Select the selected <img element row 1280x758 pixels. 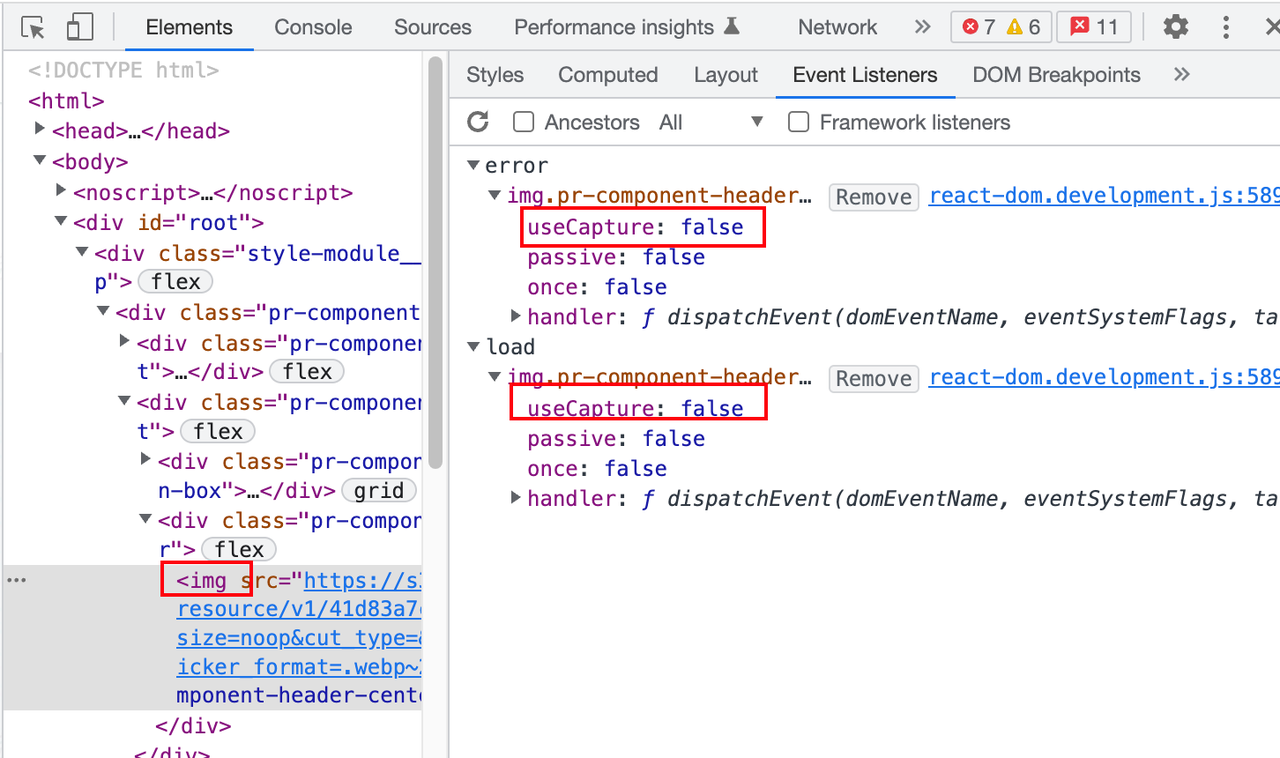(x=212, y=637)
